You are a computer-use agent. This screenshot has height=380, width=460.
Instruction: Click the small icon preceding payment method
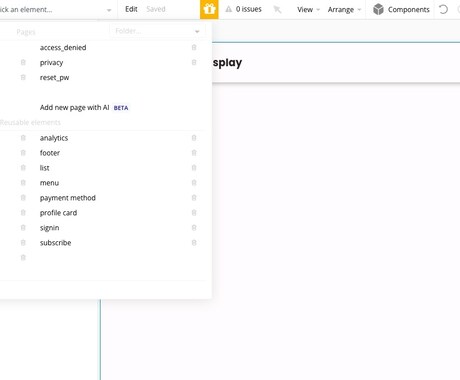(23, 198)
